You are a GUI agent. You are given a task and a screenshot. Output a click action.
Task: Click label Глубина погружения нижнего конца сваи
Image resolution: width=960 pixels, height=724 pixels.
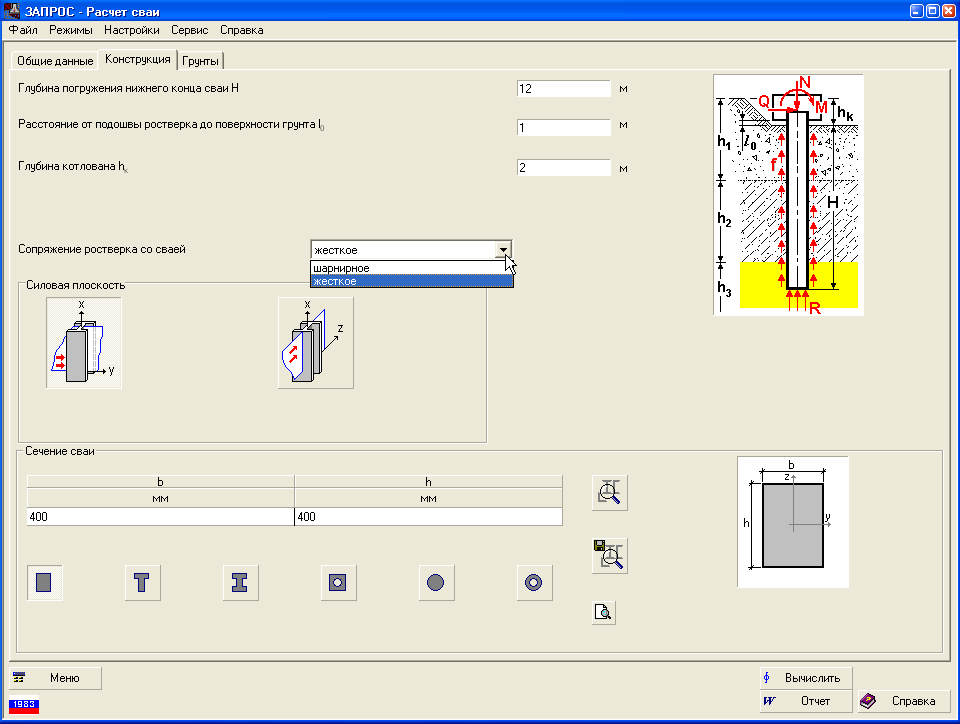pos(129,88)
